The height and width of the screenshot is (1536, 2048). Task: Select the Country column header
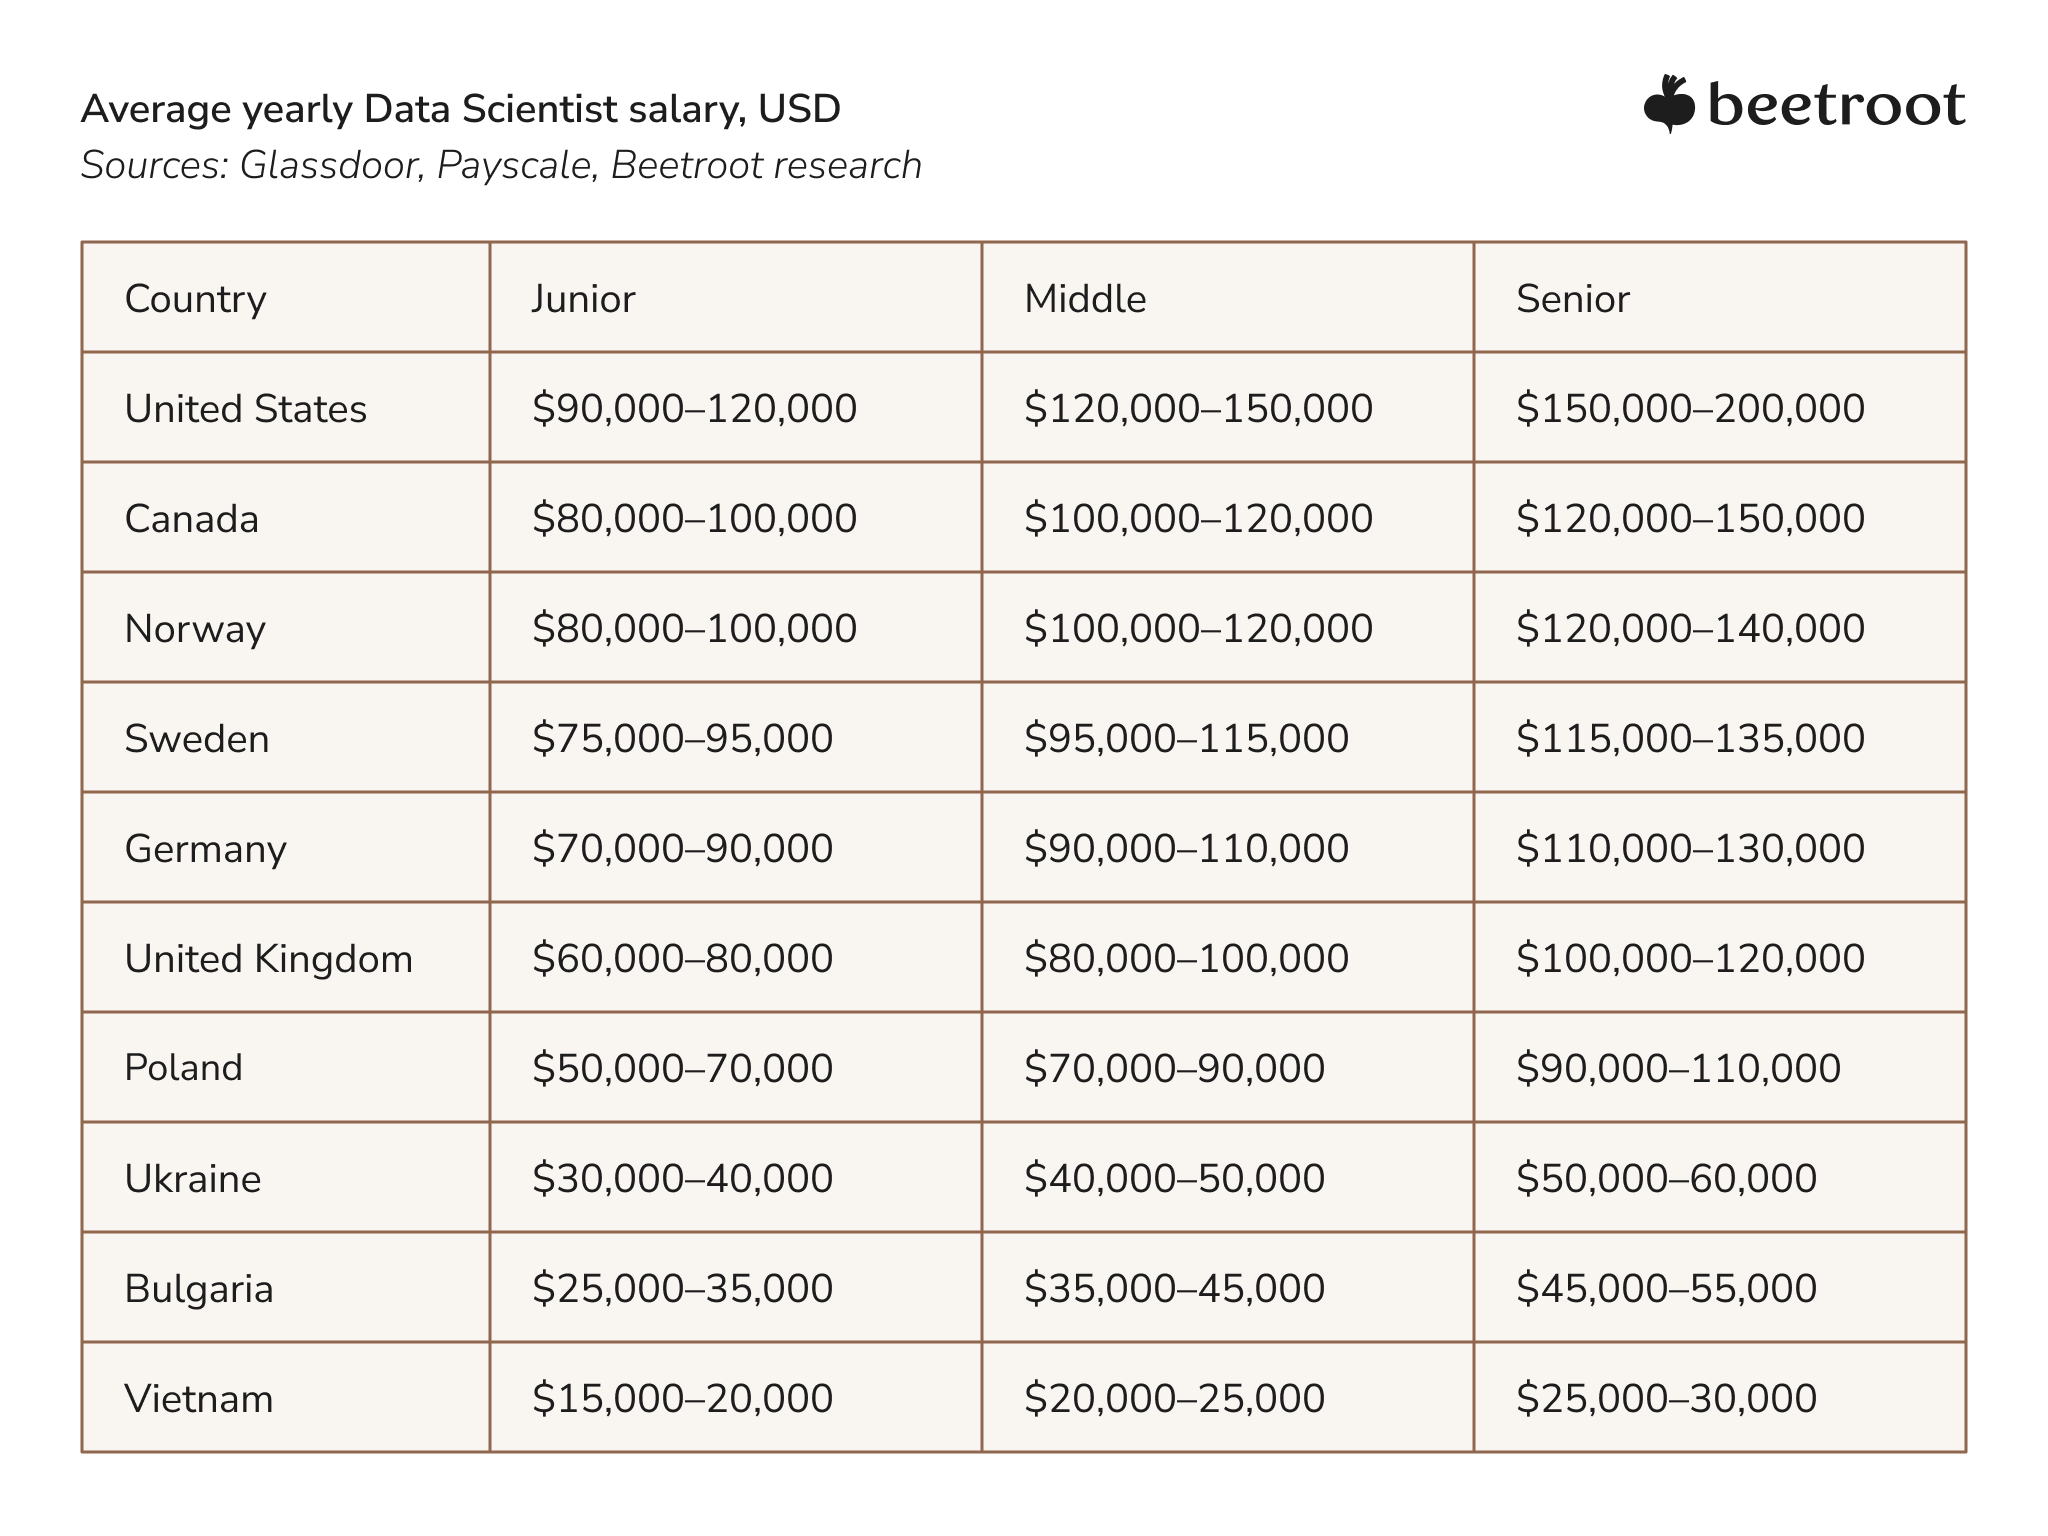point(195,298)
